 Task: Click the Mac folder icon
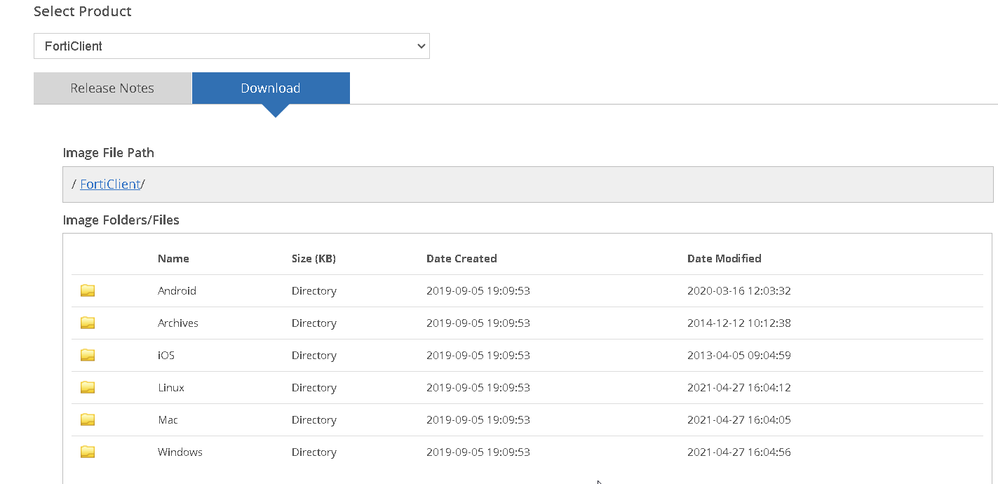(88, 420)
